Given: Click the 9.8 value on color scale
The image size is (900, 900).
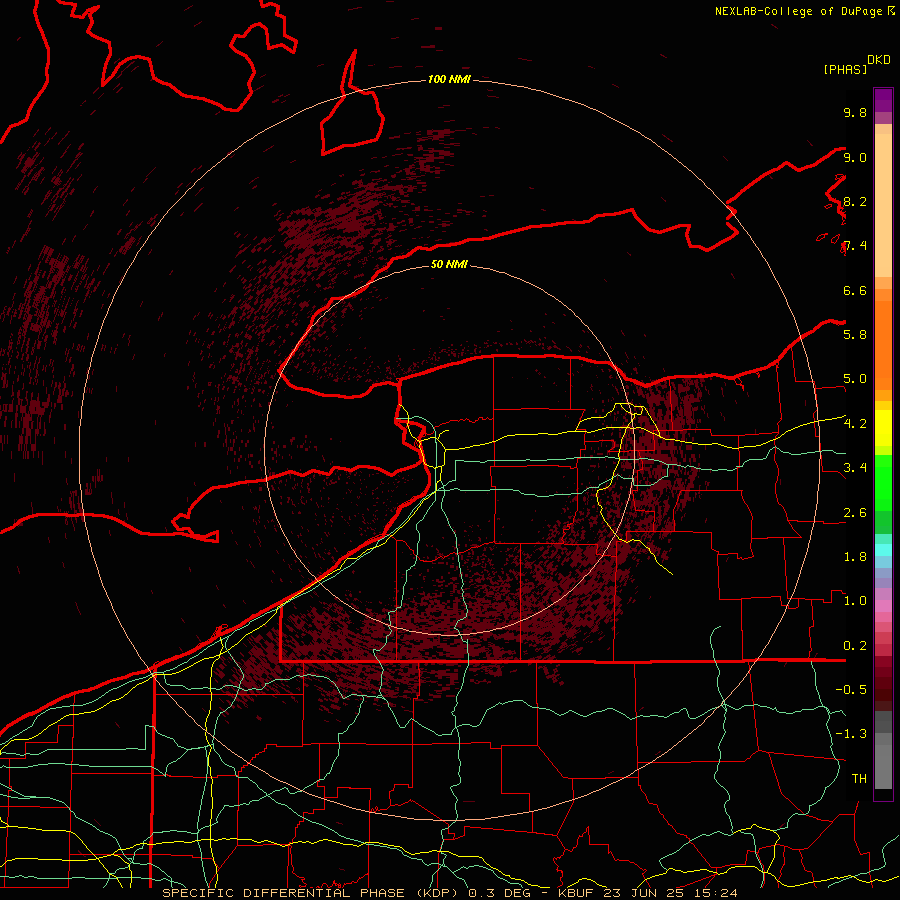Looking at the screenshot, I should pyautogui.click(x=855, y=112).
